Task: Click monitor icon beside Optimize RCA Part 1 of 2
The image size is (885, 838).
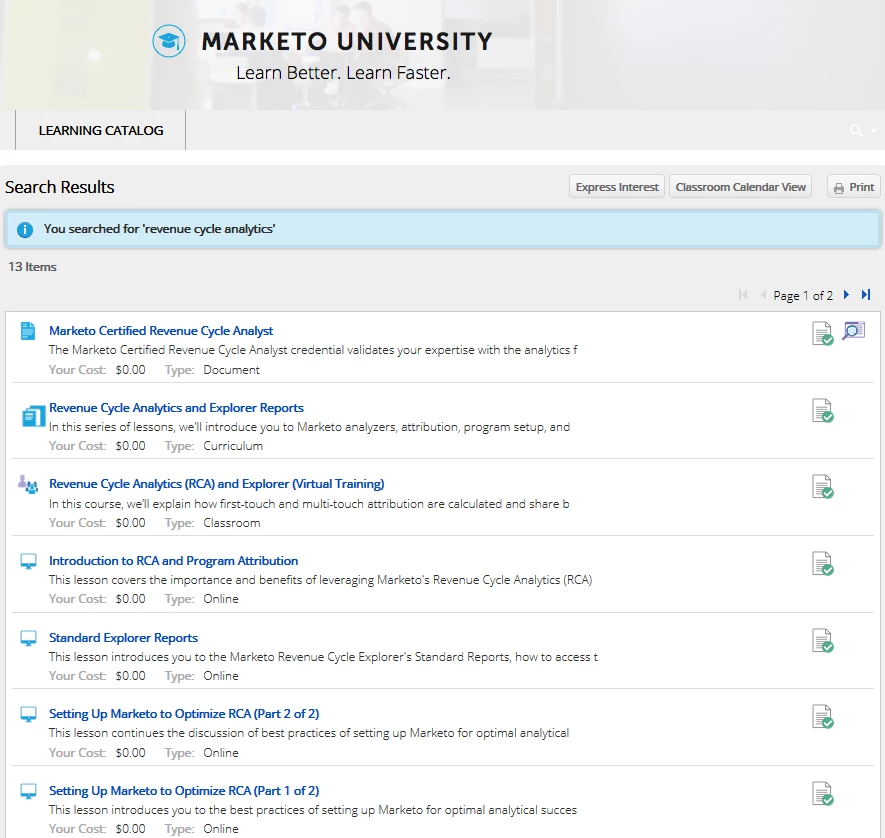Action: 28,791
